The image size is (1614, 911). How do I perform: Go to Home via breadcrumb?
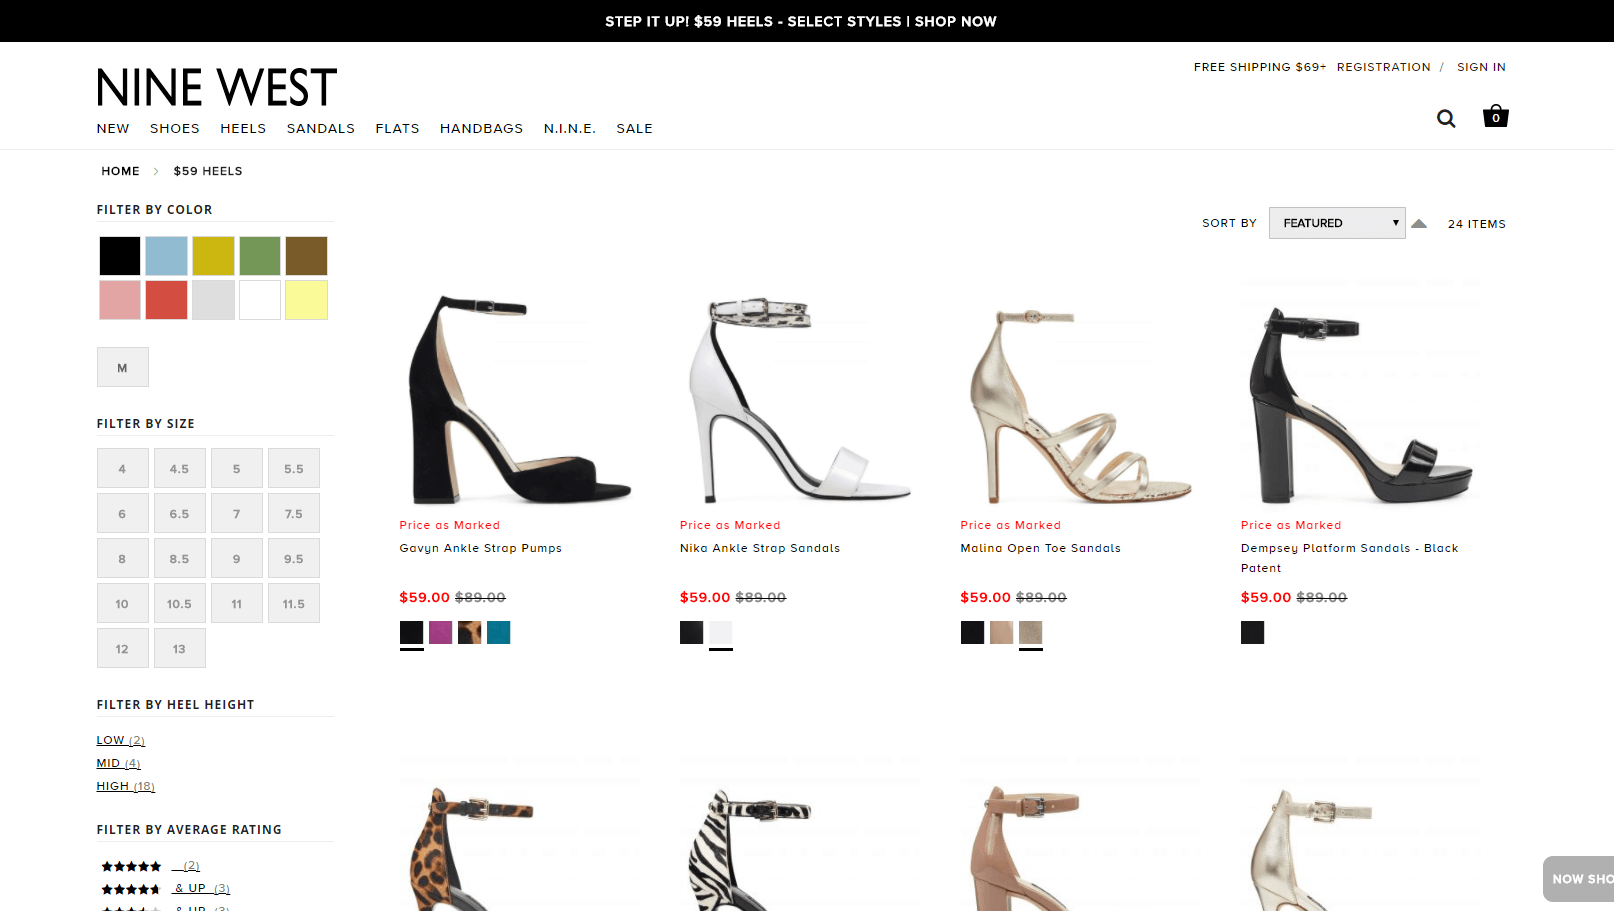(x=121, y=171)
